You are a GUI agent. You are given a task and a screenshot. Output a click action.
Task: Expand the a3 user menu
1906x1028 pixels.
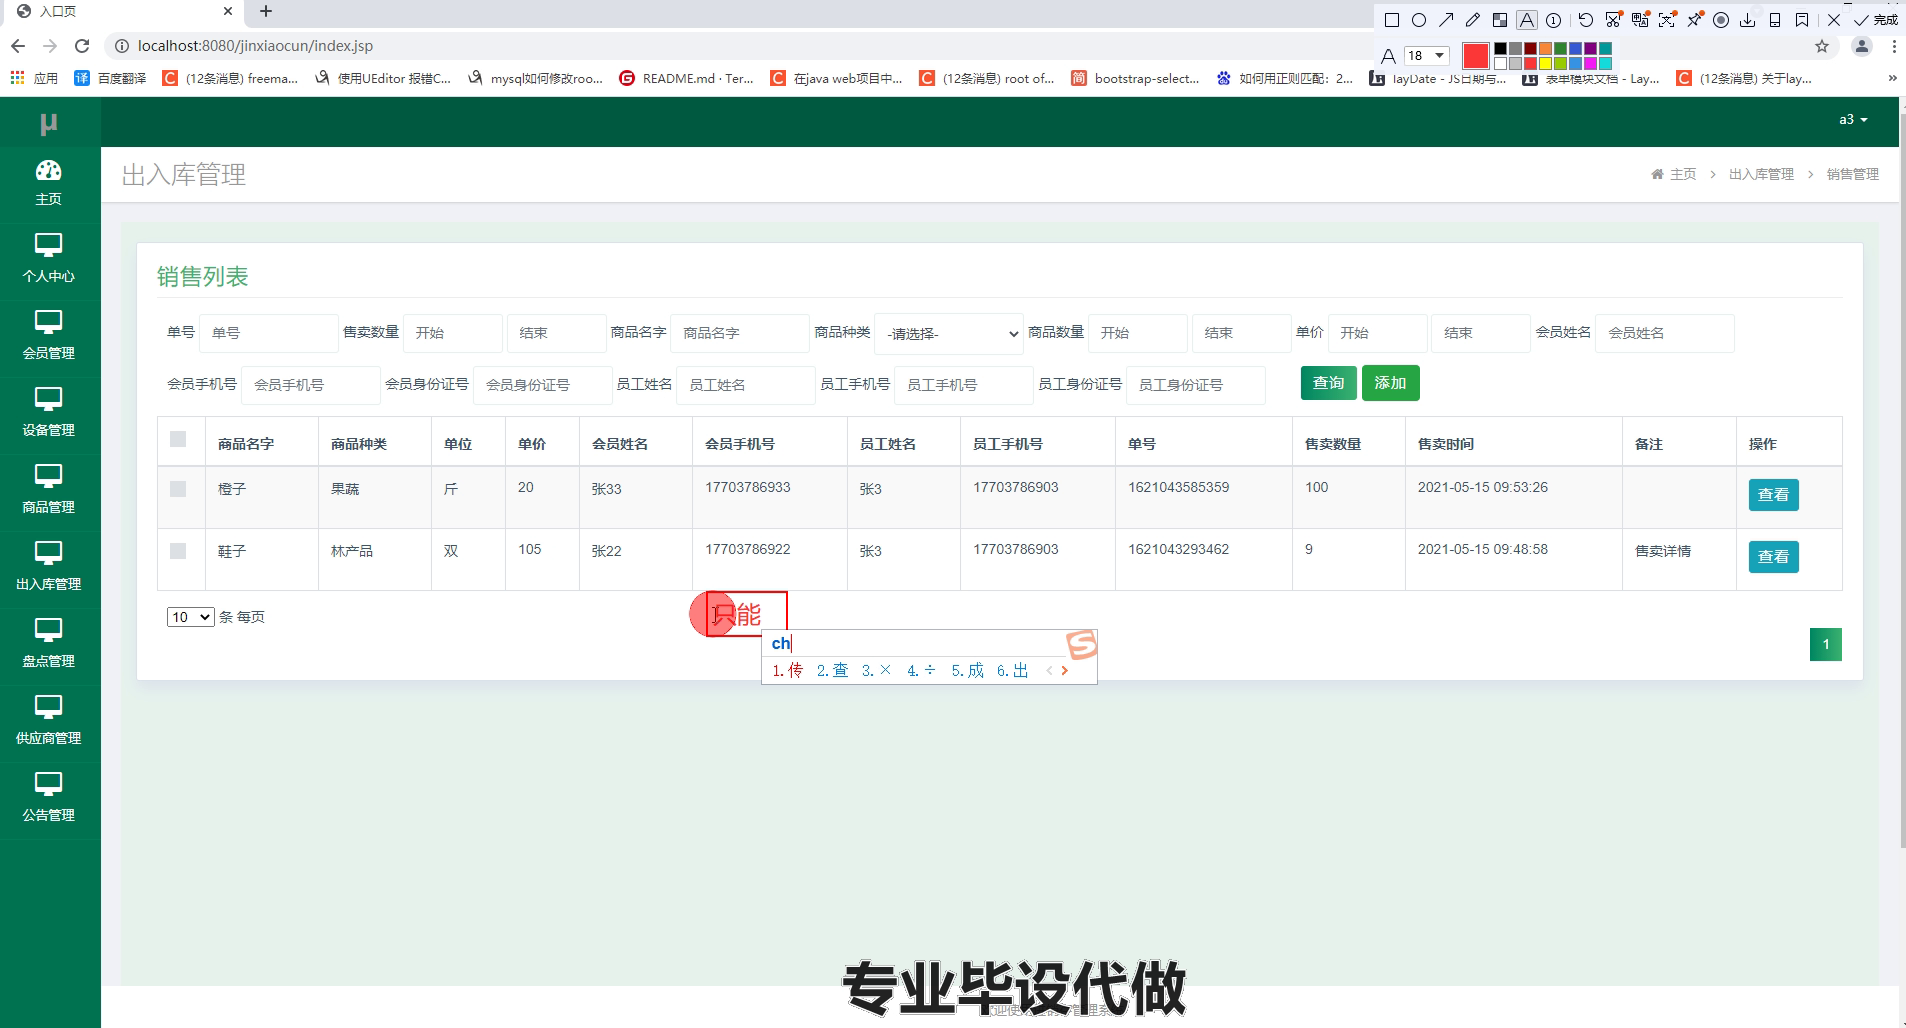1853,119
